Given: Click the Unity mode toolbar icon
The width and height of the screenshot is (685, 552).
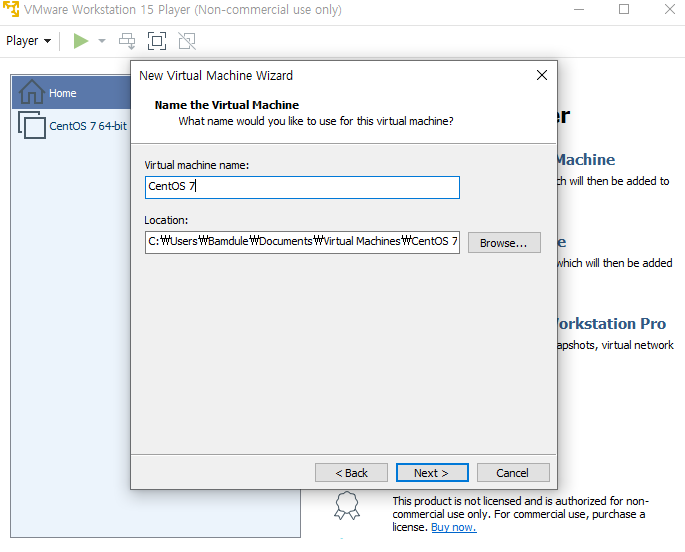Looking at the screenshot, I should click(187, 41).
